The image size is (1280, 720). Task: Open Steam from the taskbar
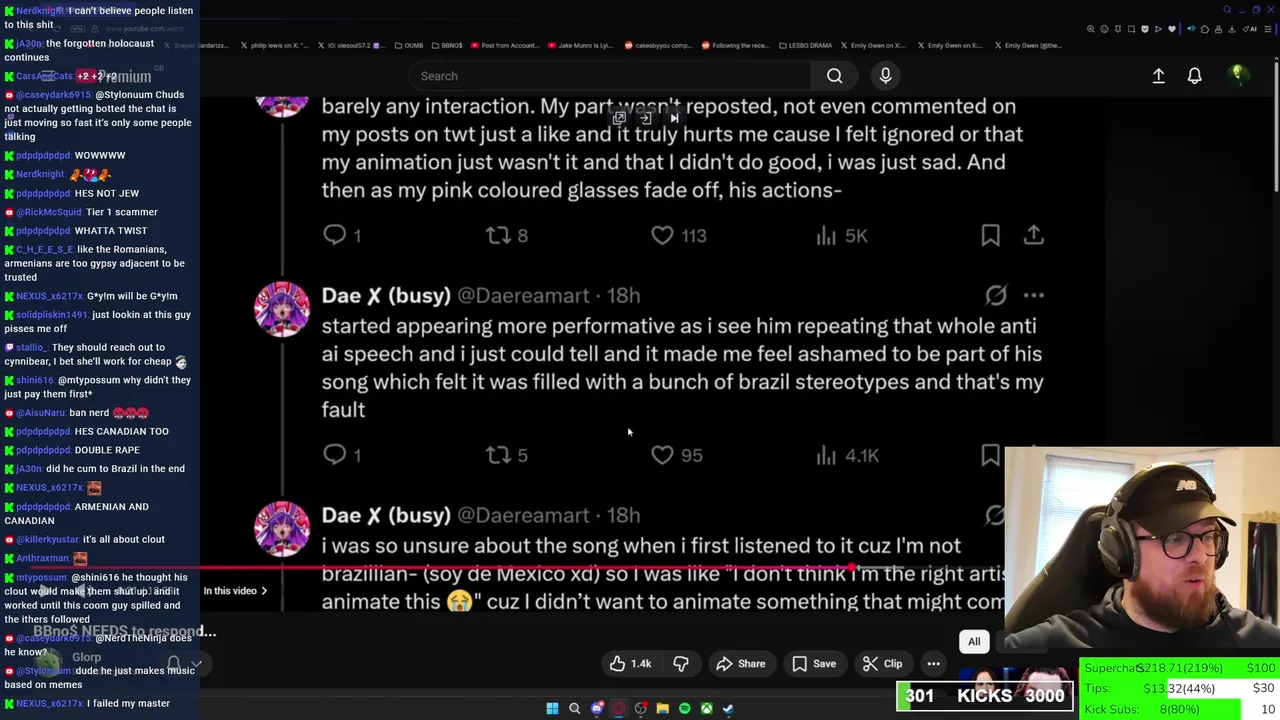tap(728, 709)
